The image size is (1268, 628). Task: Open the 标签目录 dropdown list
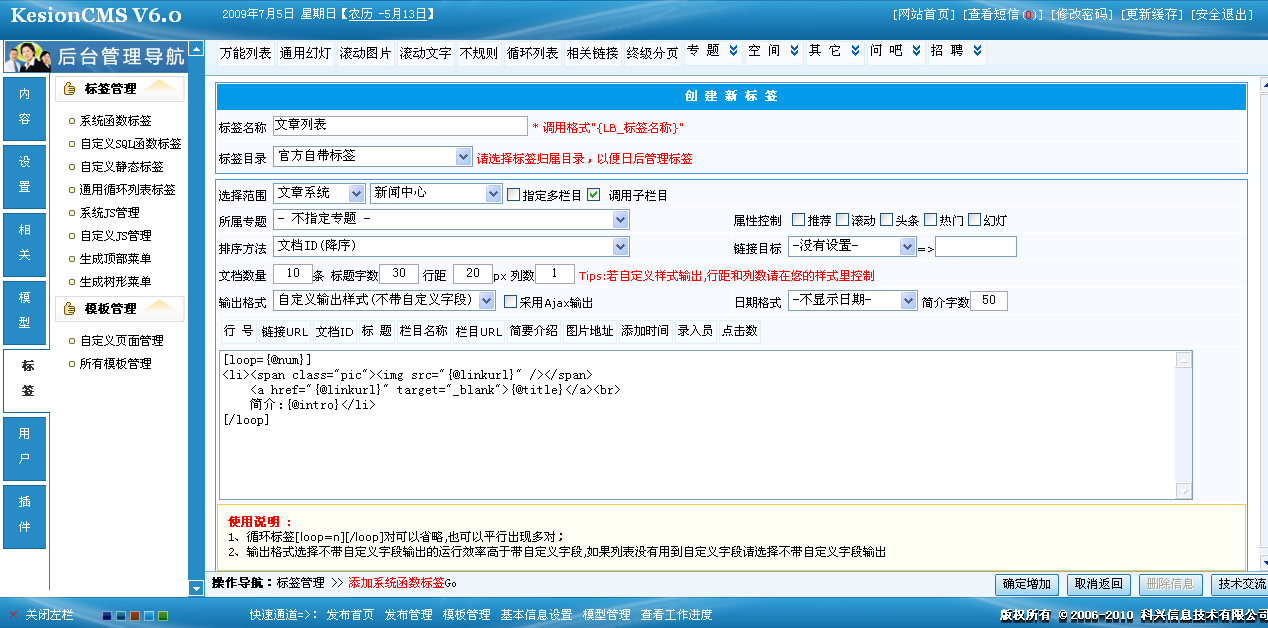tap(463, 157)
